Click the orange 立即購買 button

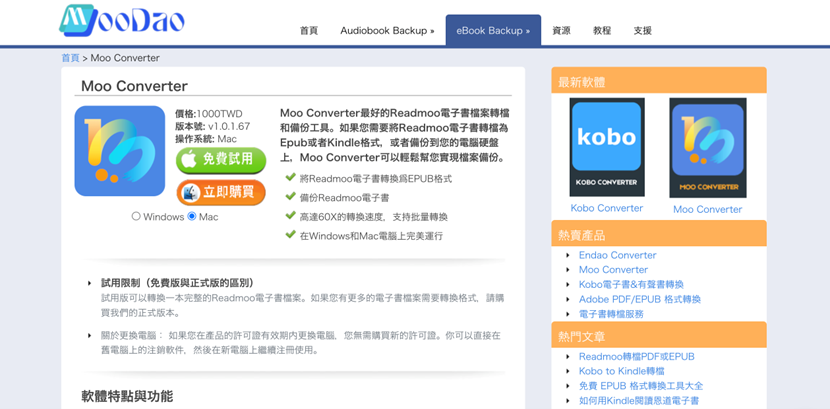click(221, 192)
